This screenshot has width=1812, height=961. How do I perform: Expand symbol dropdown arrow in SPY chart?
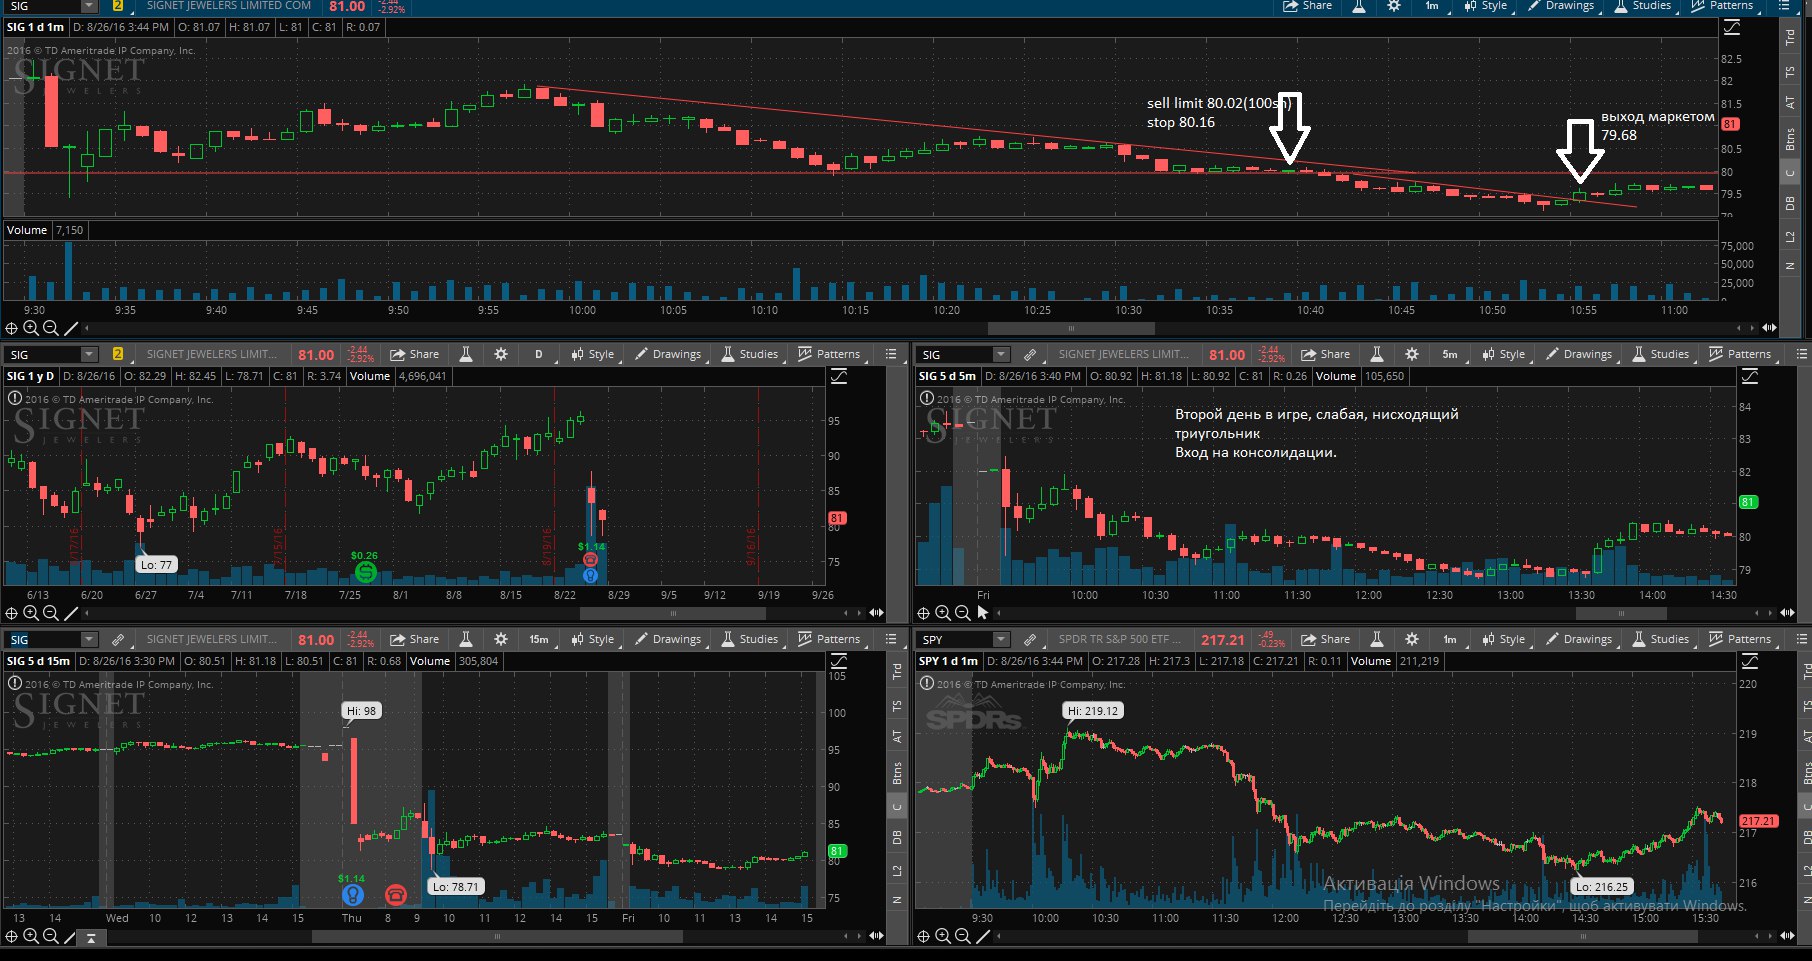(x=1001, y=639)
